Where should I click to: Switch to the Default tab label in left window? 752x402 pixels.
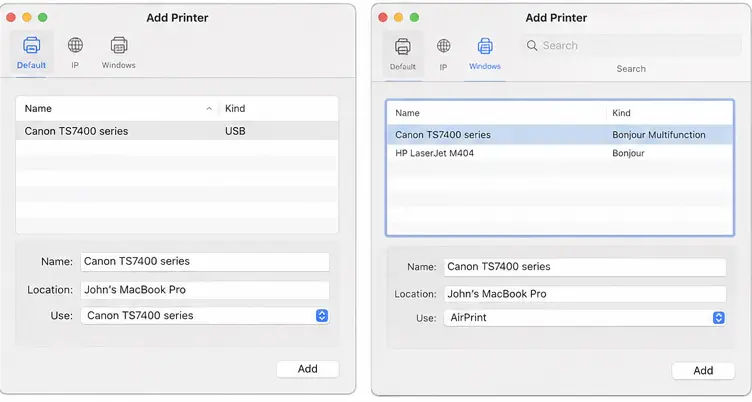click(32, 65)
